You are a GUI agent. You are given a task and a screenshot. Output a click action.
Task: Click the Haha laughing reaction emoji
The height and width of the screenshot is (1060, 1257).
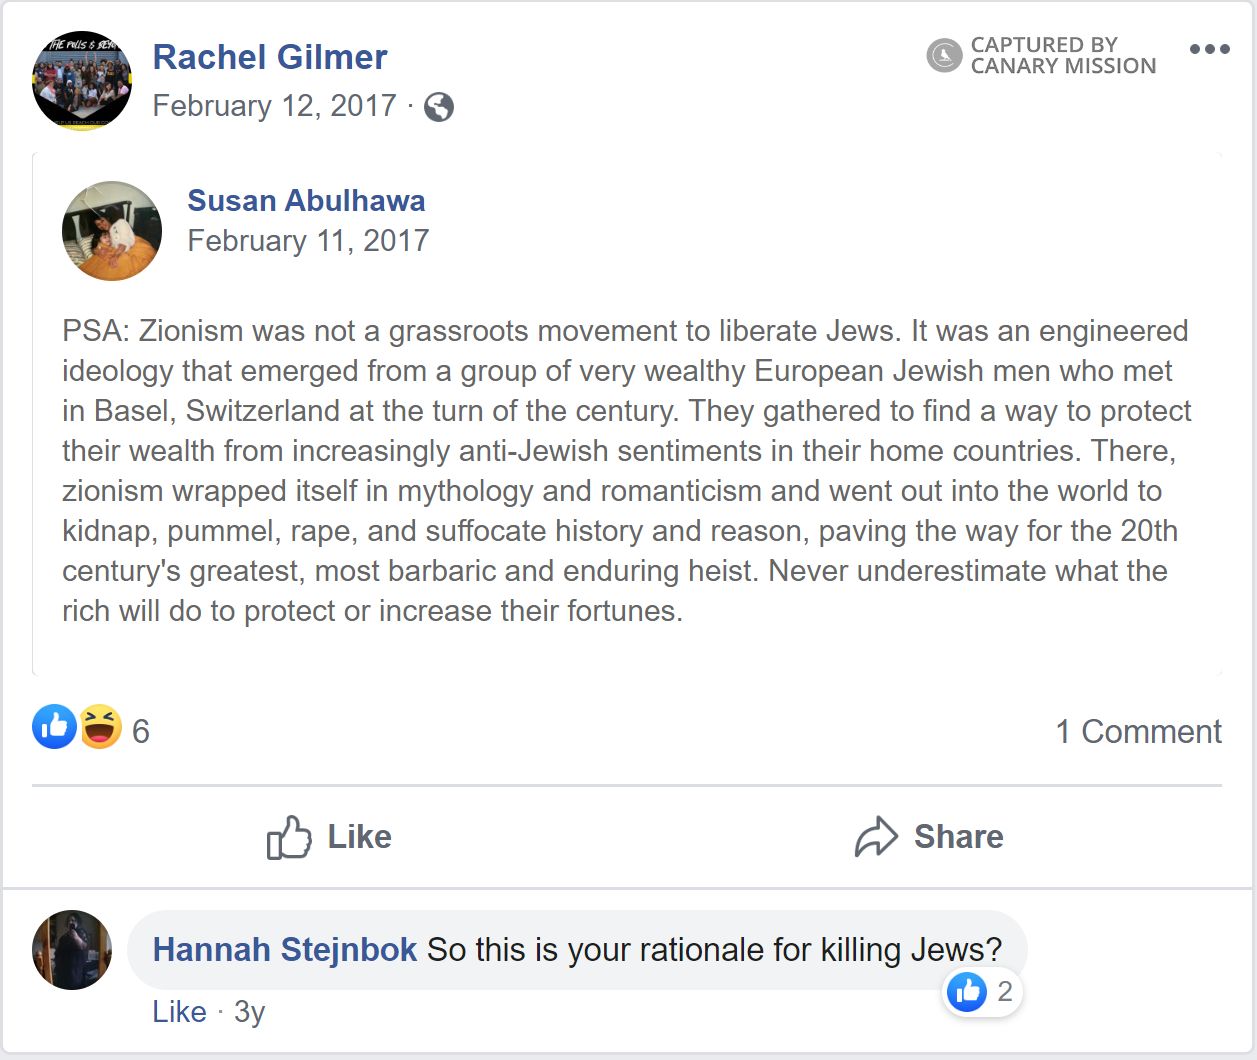101,727
